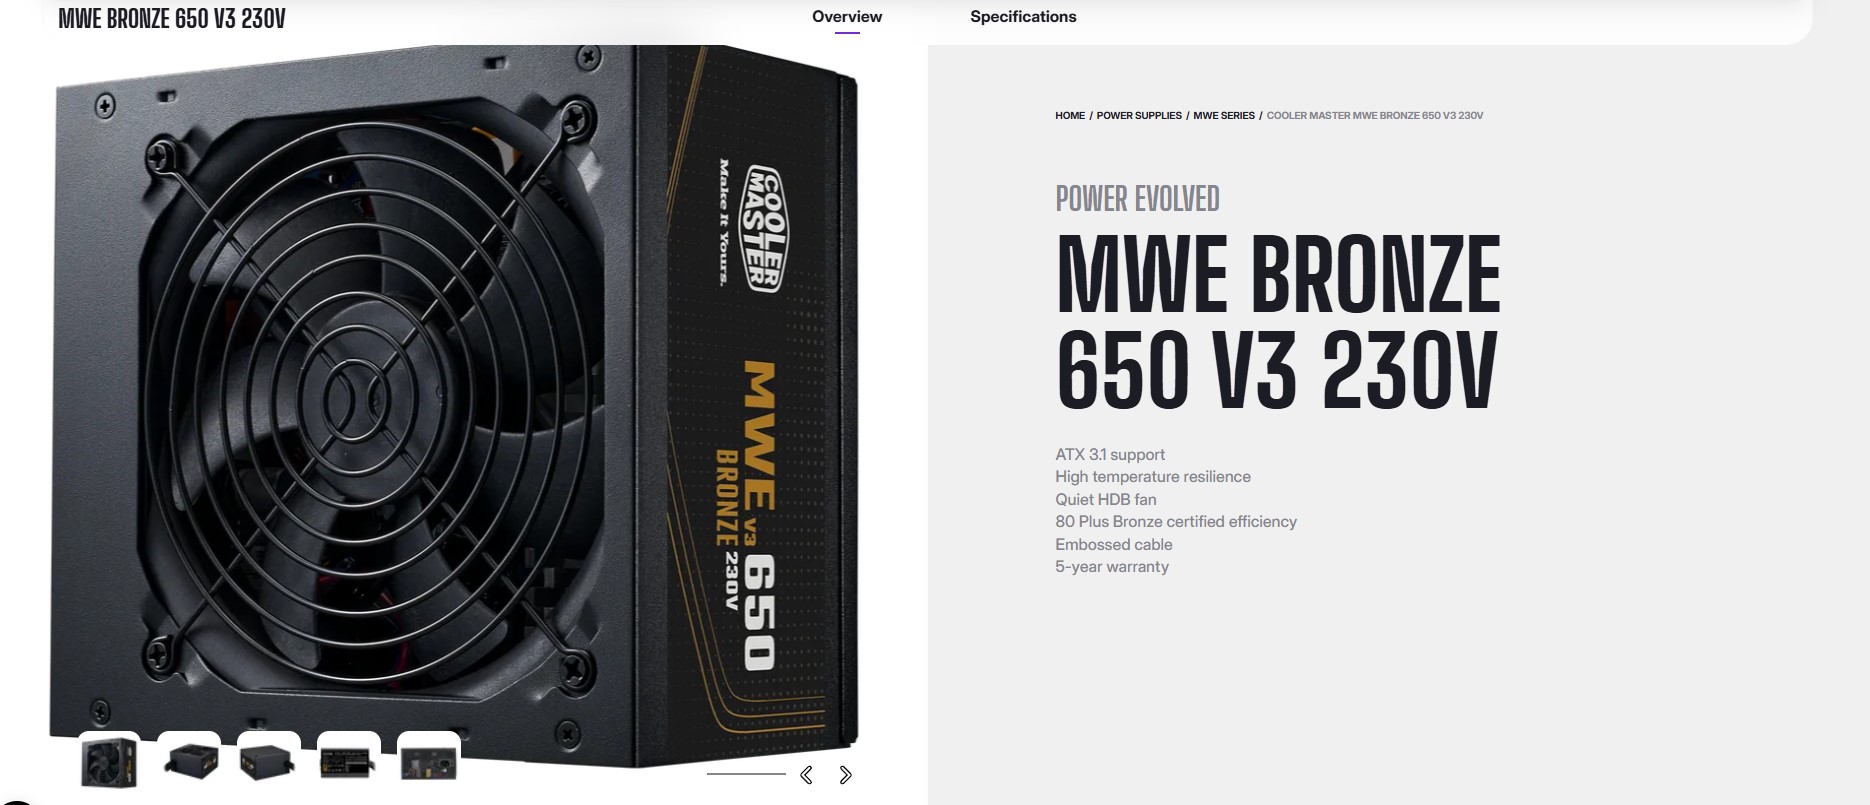Click the Cooler Master MWE Bronze breadcrumb item

point(1375,116)
